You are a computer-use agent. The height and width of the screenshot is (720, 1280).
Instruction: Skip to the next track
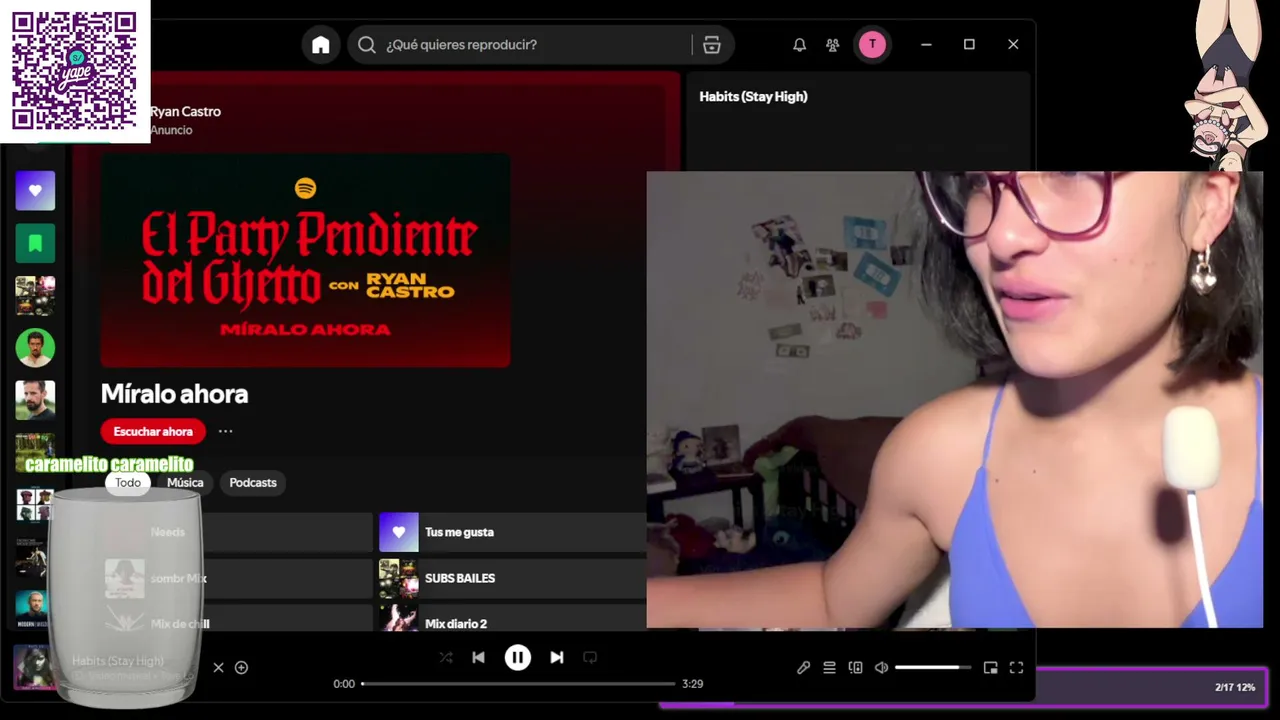(557, 657)
